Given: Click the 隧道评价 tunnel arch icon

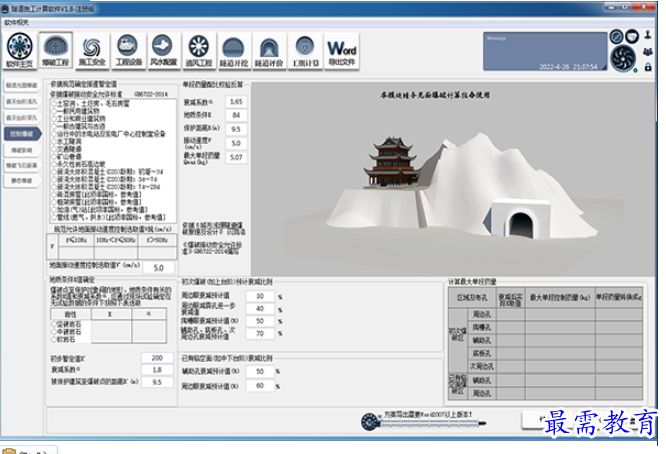Looking at the screenshot, I should tap(269, 51).
